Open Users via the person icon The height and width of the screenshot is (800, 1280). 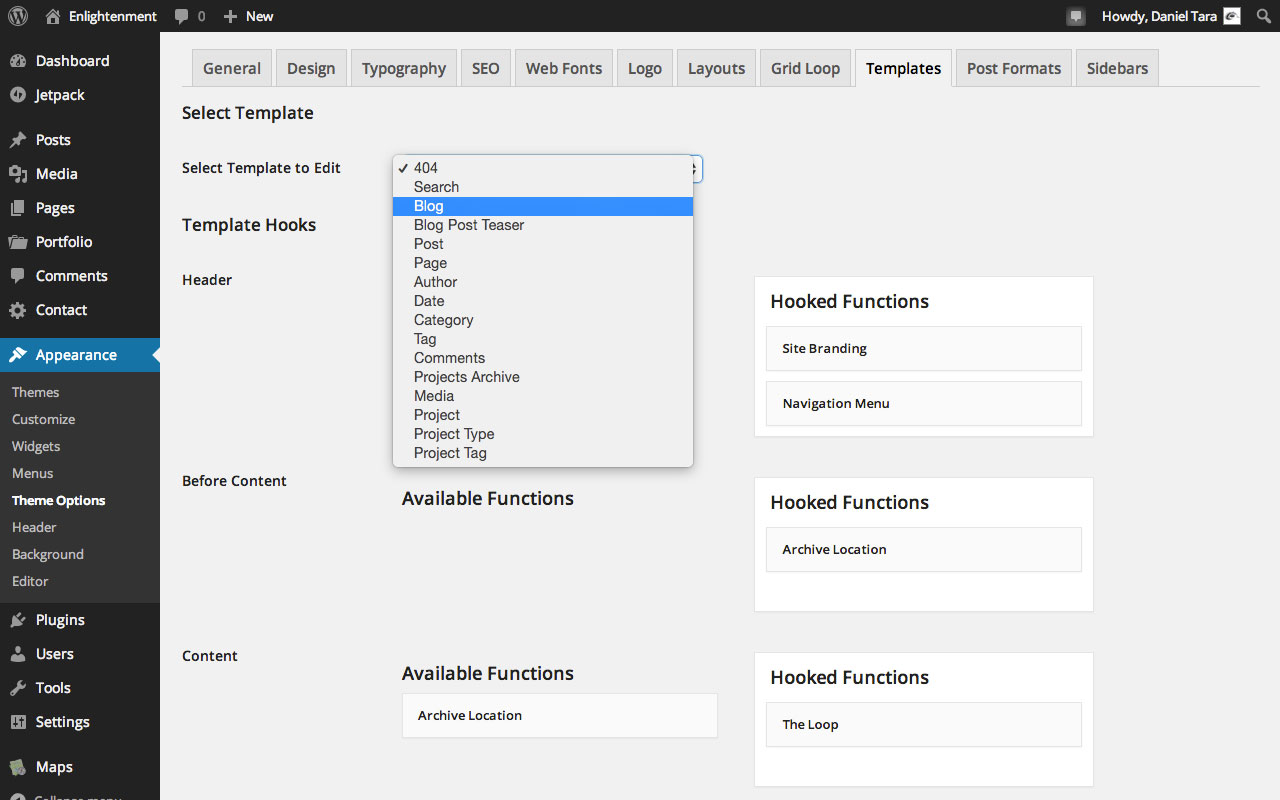pyautogui.click(x=18, y=654)
